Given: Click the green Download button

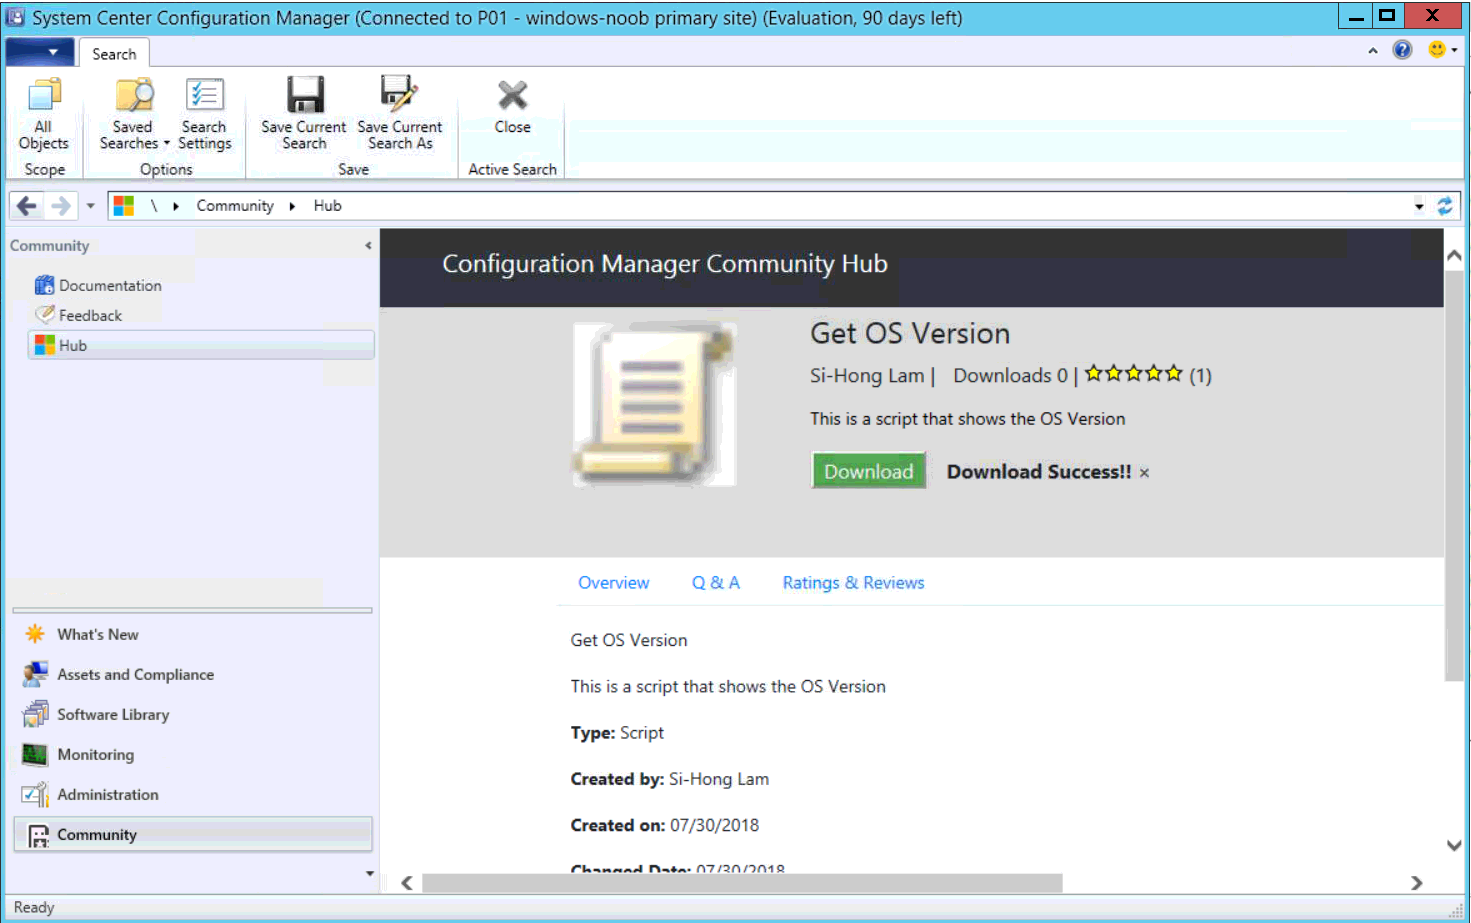Looking at the screenshot, I should (868, 471).
